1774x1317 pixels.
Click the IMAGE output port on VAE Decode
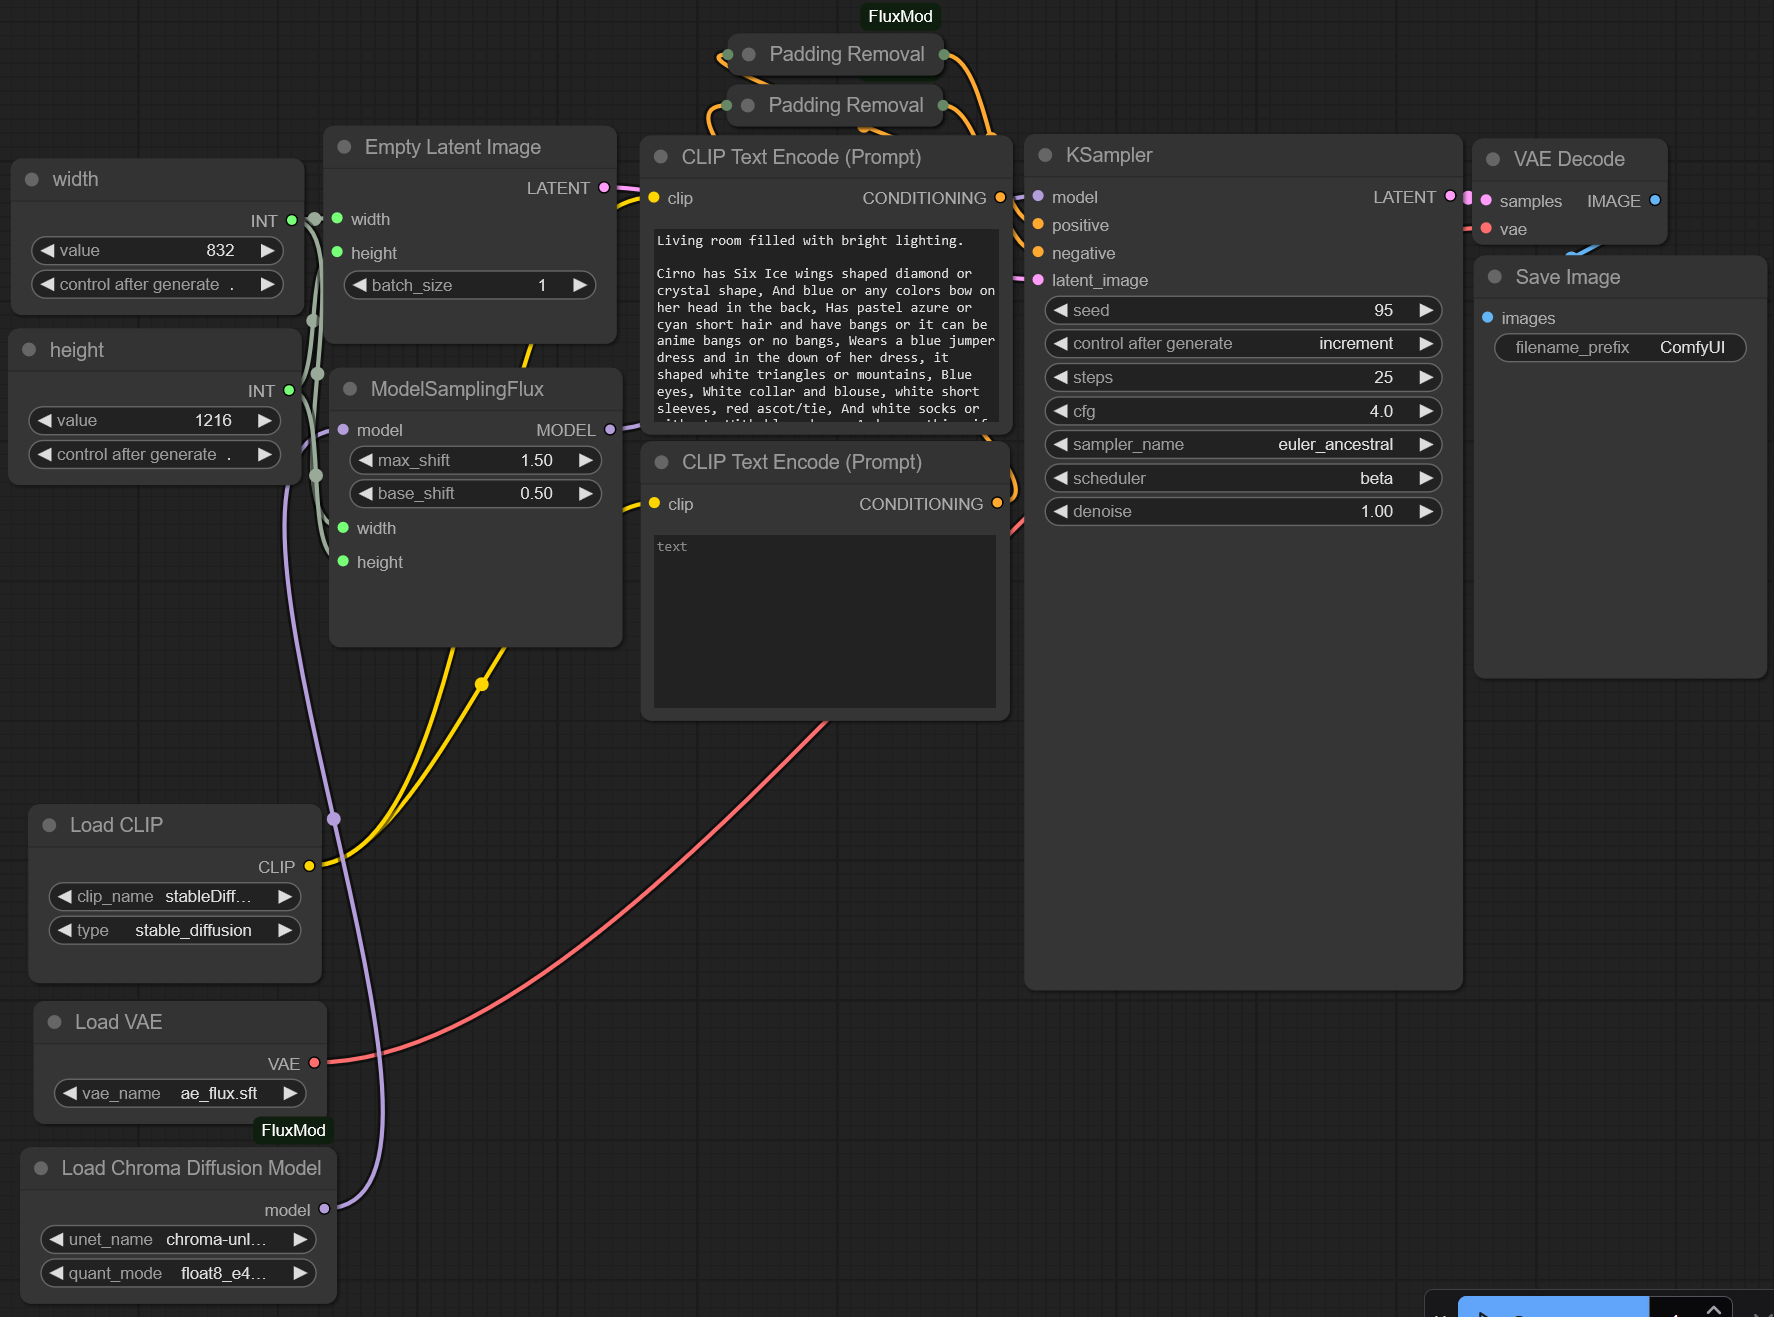[x=1655, y=200]
